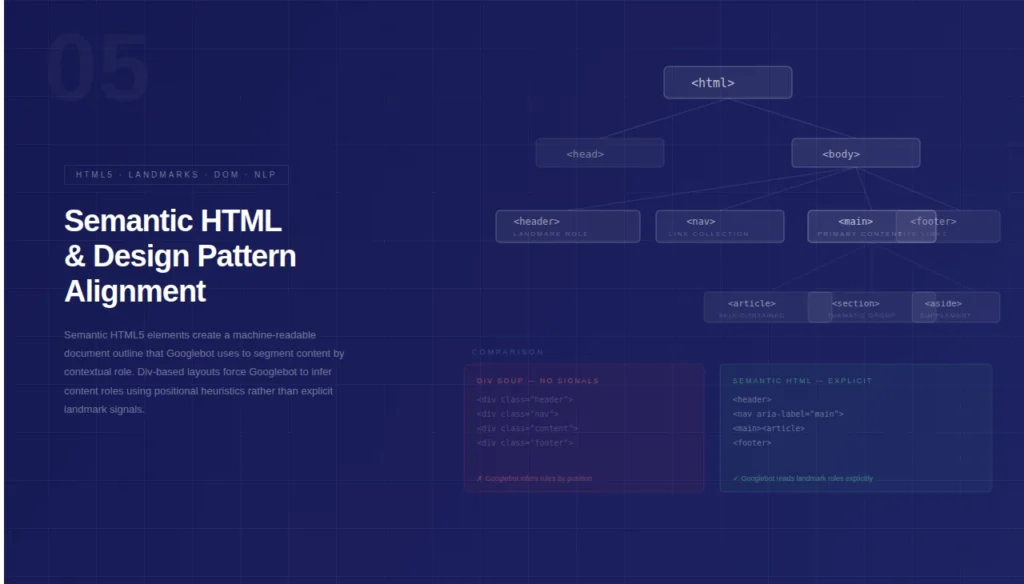This screenshot has width=1024, height=584.
Task: Select the NLP label in the tag strip
Action: click(x=266, y=174)
